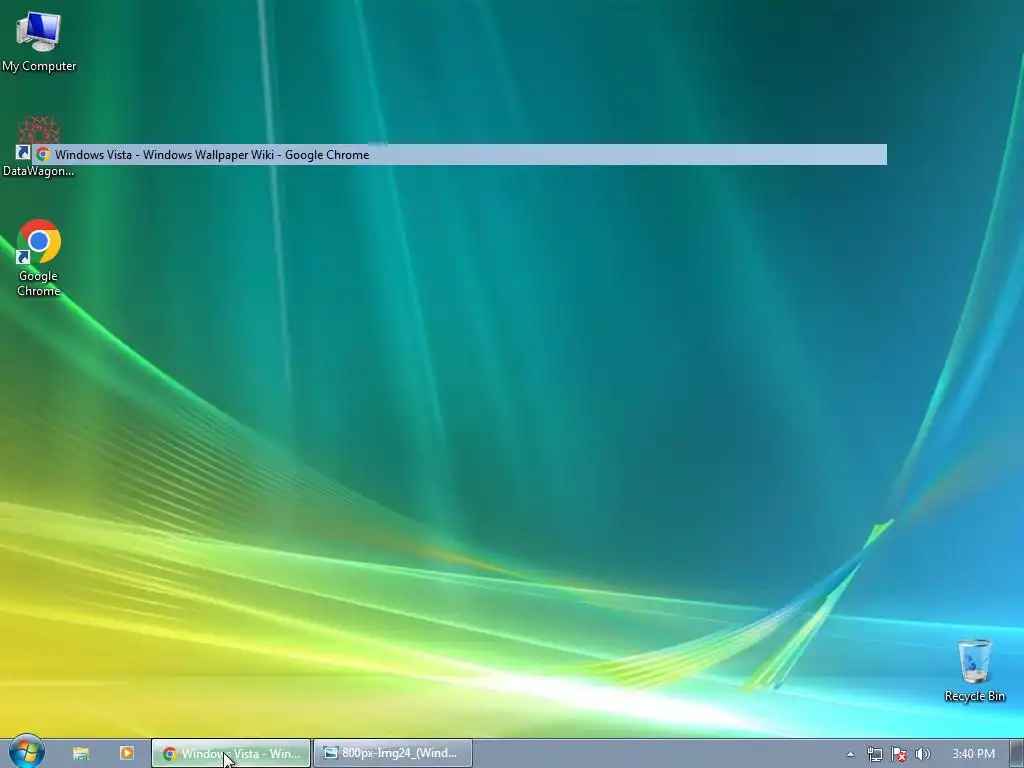Open the My Computer desktop icon
Viewport: 1024px width, 768px height.
[x=39, y=40]
